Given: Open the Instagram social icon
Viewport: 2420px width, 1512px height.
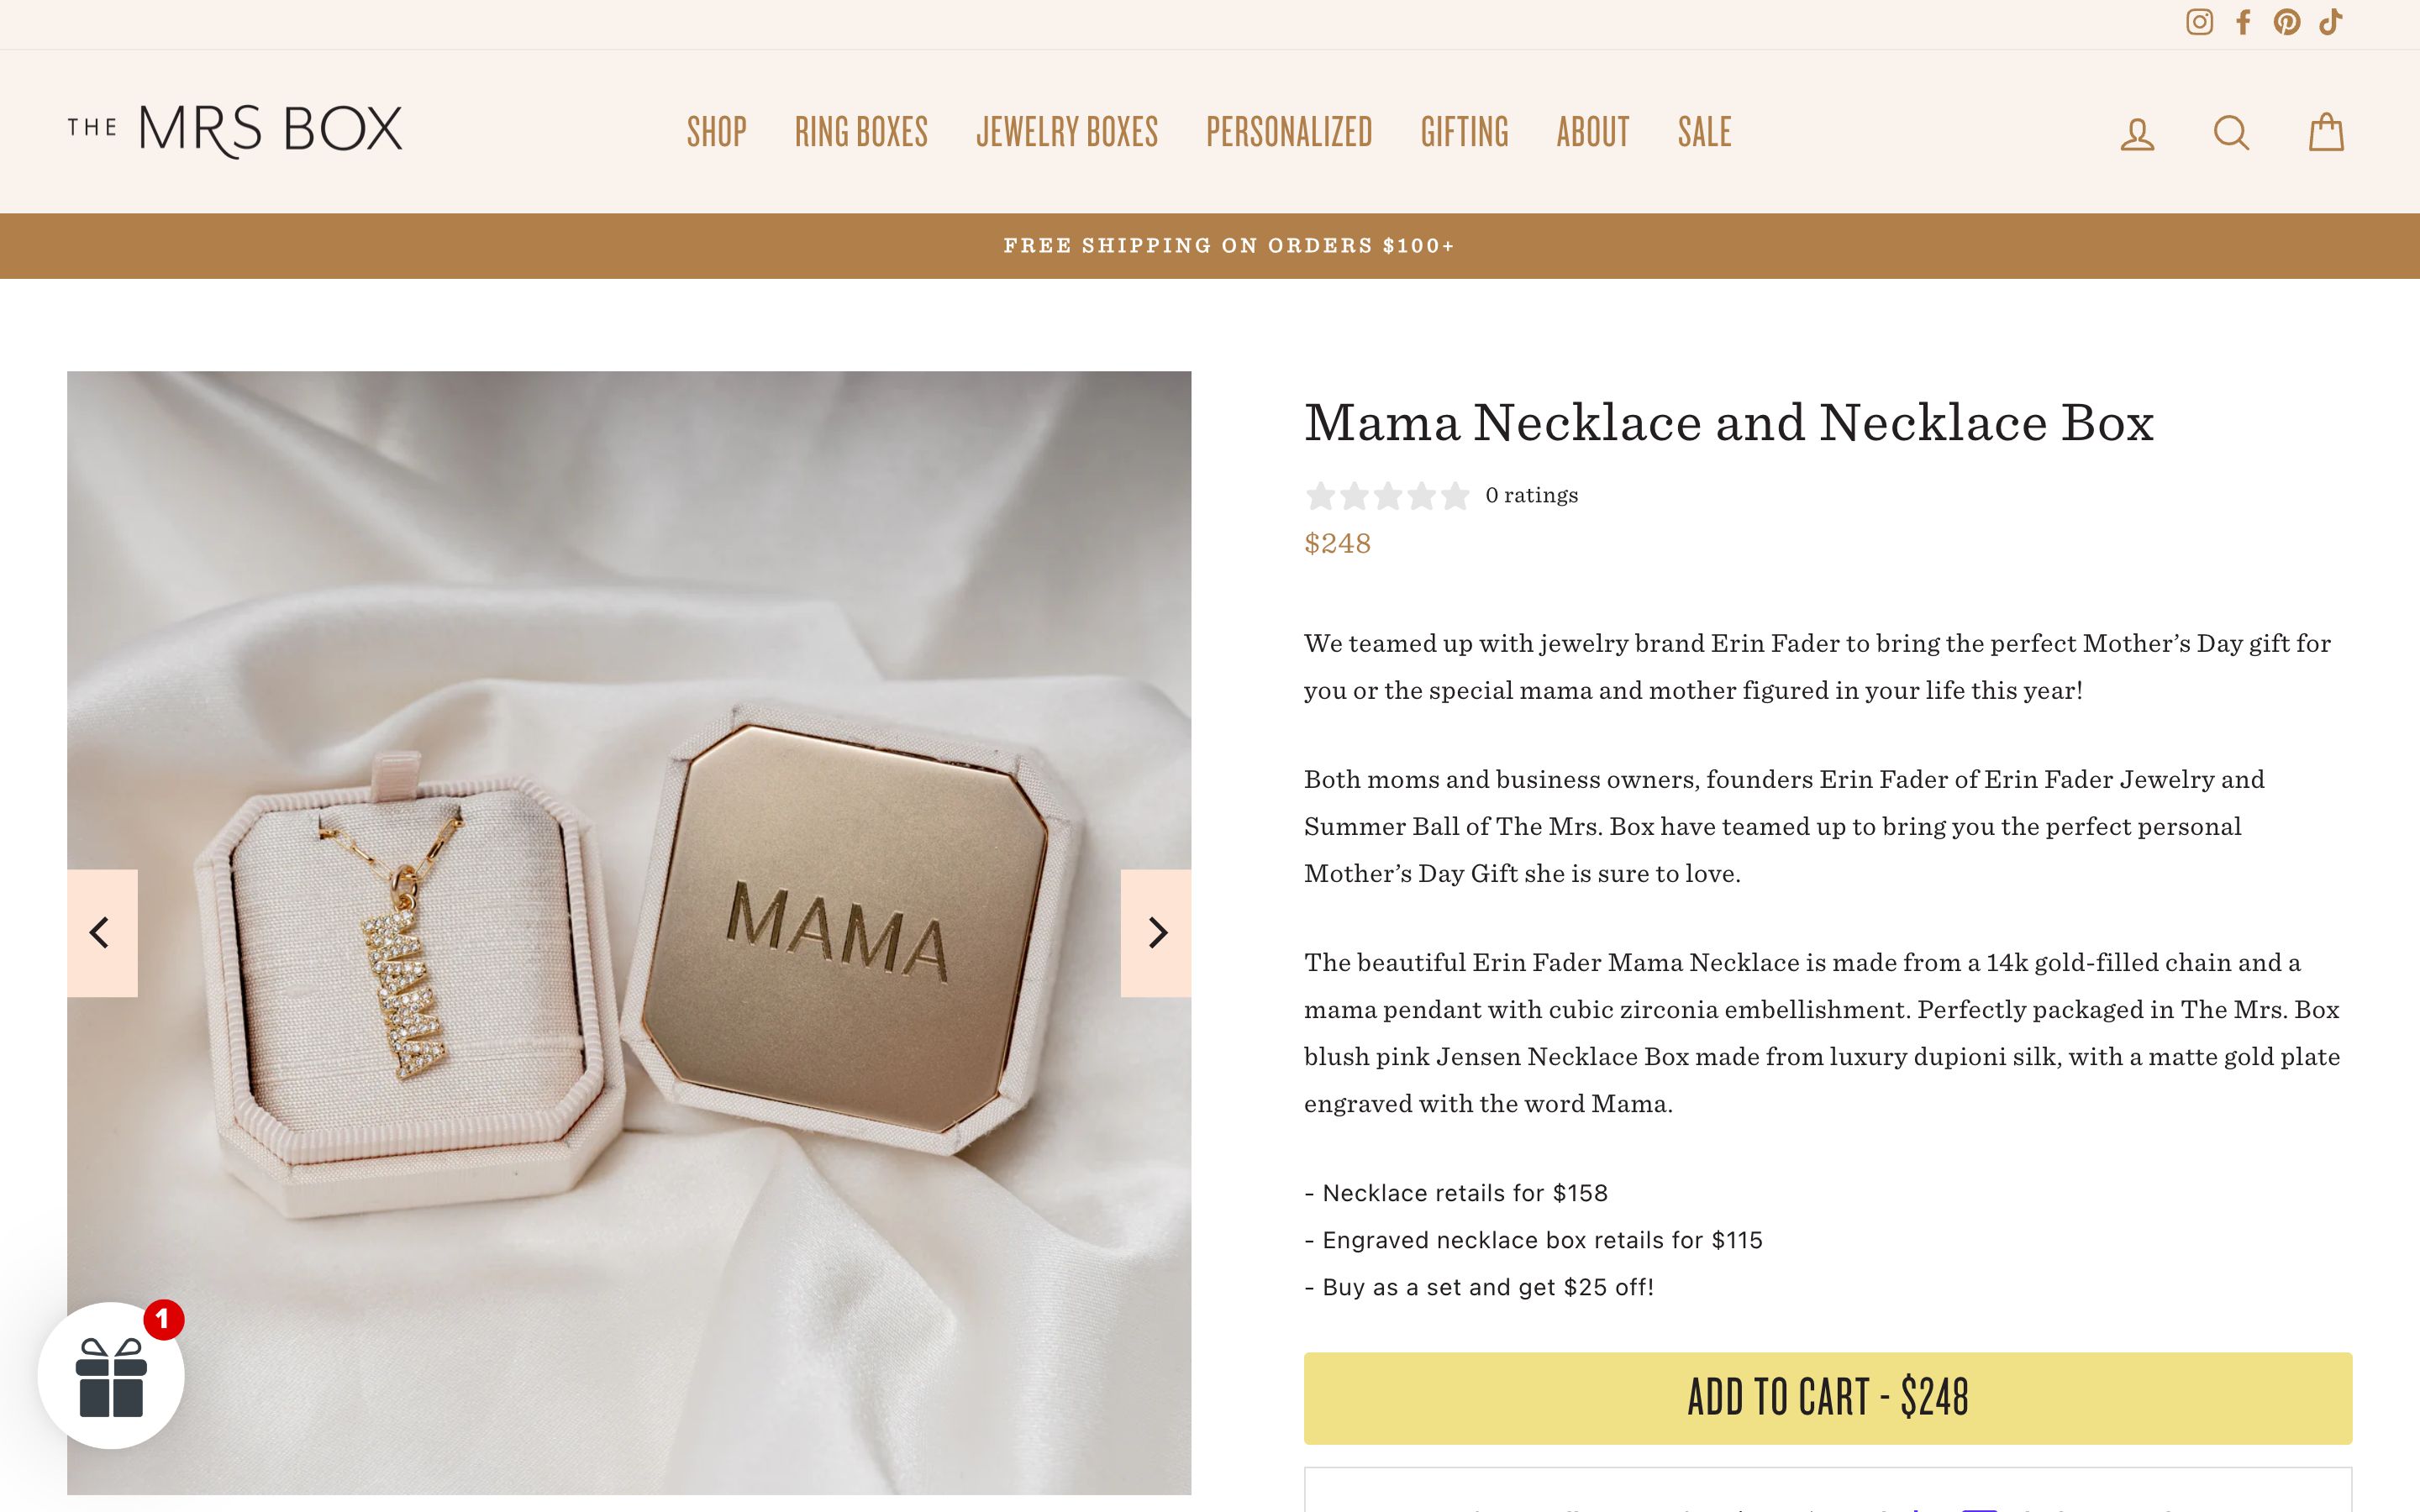Looking at the screenshot, I should 2200,21.
